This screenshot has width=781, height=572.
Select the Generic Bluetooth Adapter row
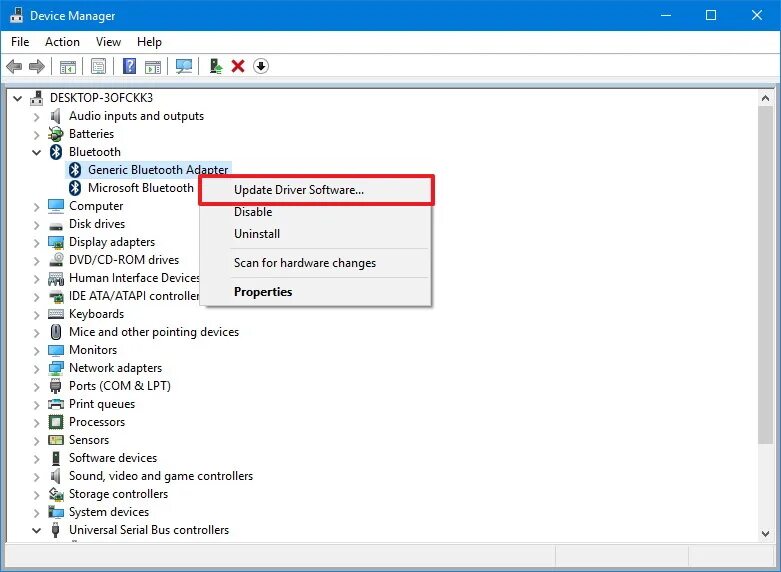pos(148,170)
